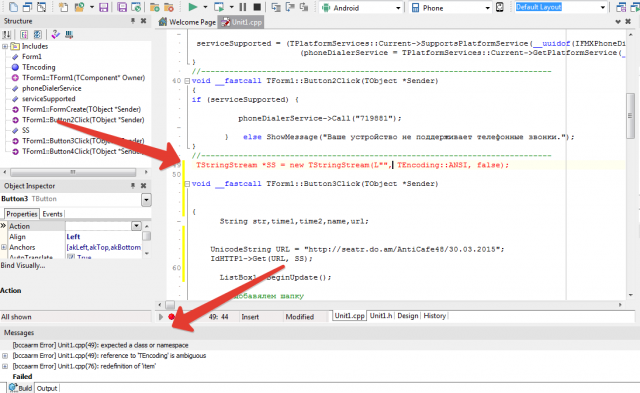
Task: Switch to the Events tab
Action: 52,214
